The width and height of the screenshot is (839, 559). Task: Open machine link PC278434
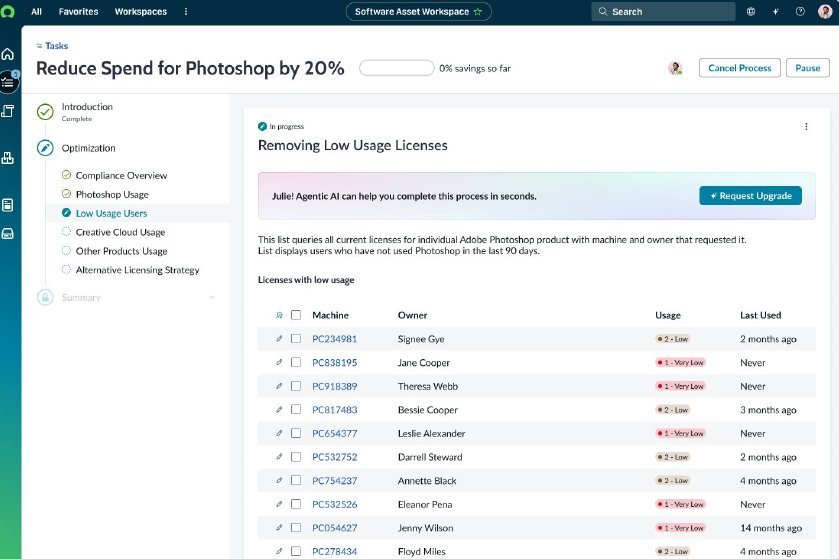pos(334,551)
